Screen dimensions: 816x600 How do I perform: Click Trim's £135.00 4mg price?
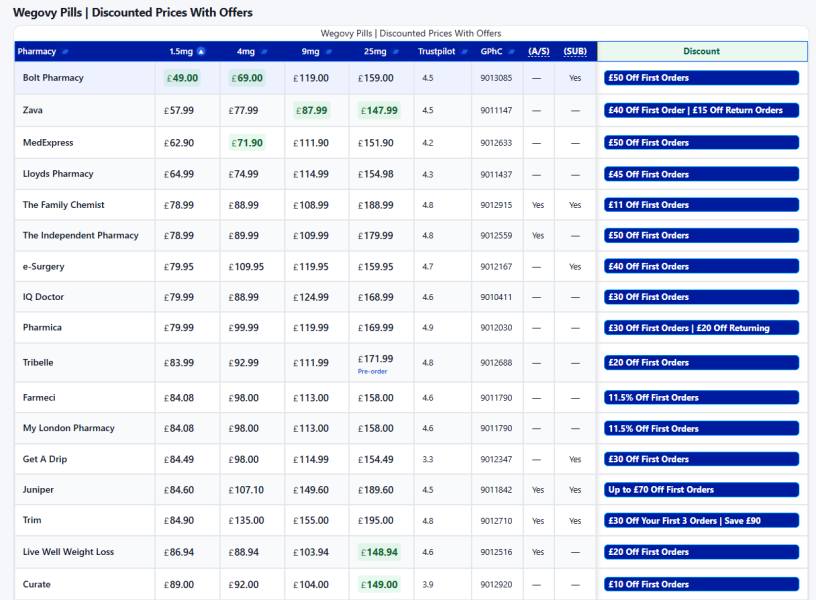tap(246, 520)
